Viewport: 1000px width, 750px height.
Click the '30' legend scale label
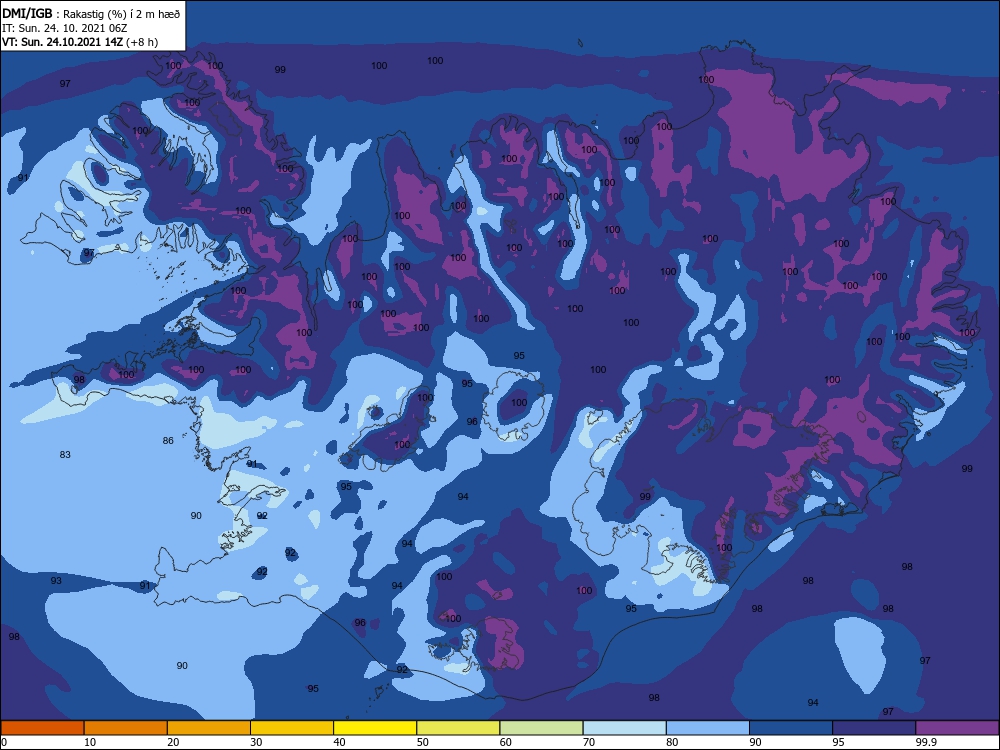[256, 742]
